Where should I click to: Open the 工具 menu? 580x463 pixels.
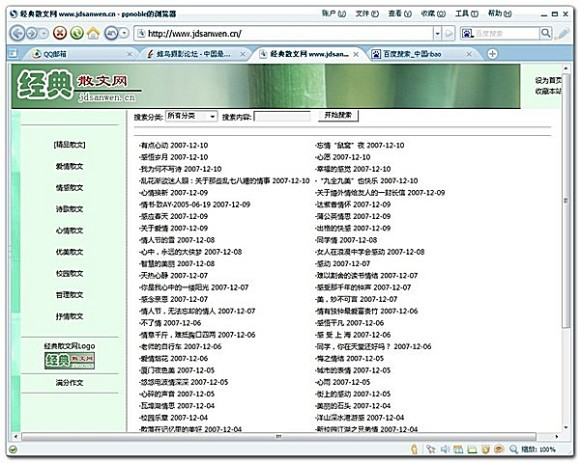(x=466, y=14)
